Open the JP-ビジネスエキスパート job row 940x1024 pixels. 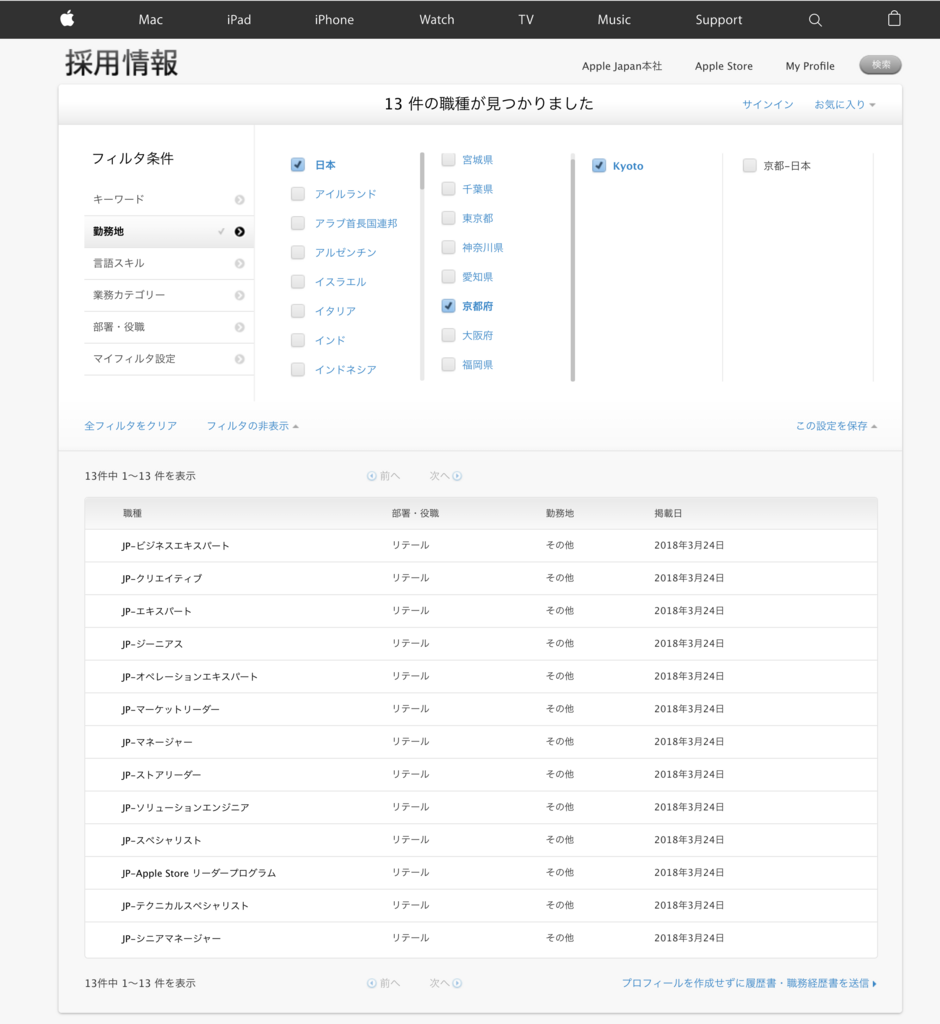tap(481, 545)
